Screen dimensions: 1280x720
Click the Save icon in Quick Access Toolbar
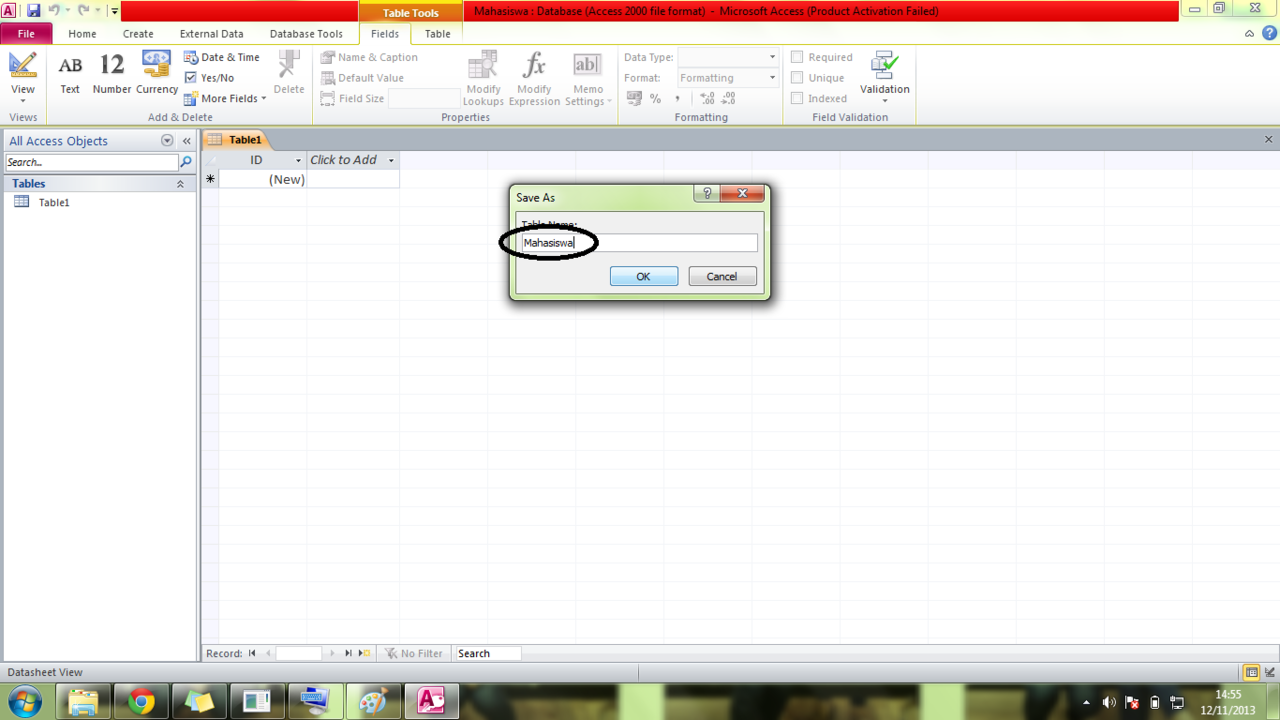click(34, 11)
